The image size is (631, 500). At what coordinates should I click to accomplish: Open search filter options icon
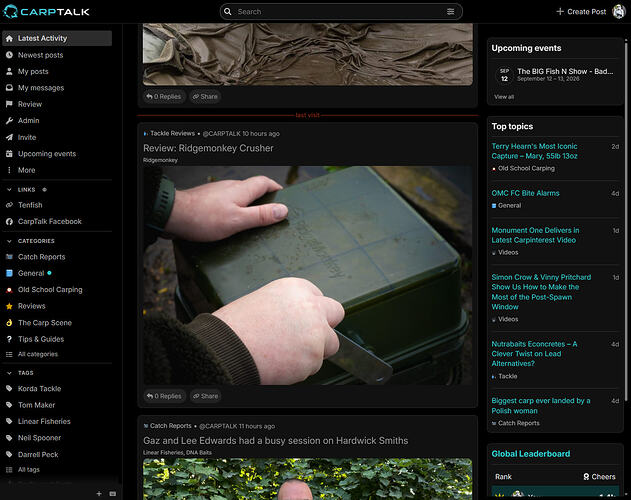click(x=451, y=12)
